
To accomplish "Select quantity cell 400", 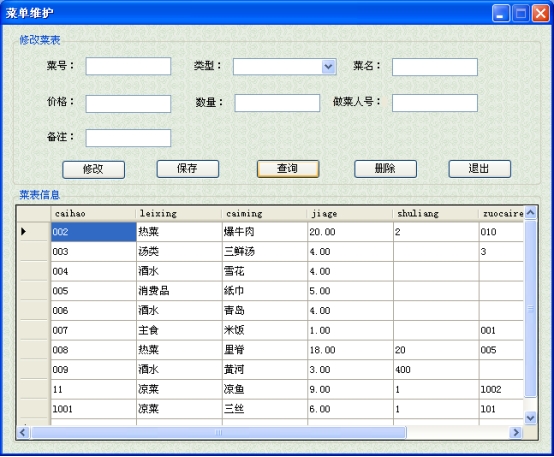I will point(436,370).
